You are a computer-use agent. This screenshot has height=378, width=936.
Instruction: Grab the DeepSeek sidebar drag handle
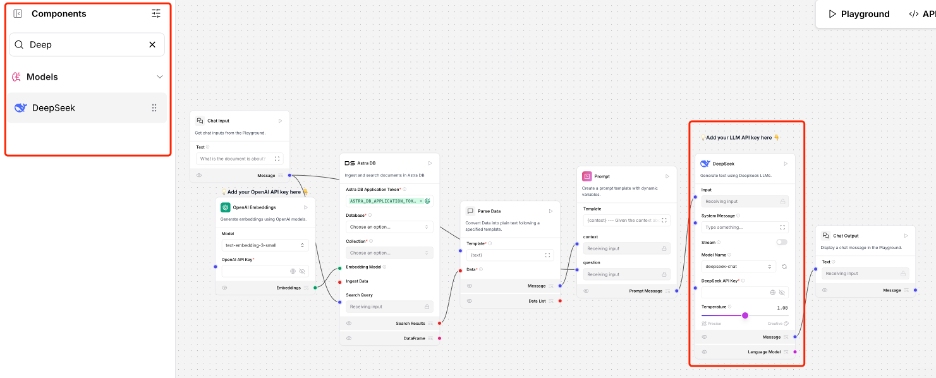coord(154,108)
